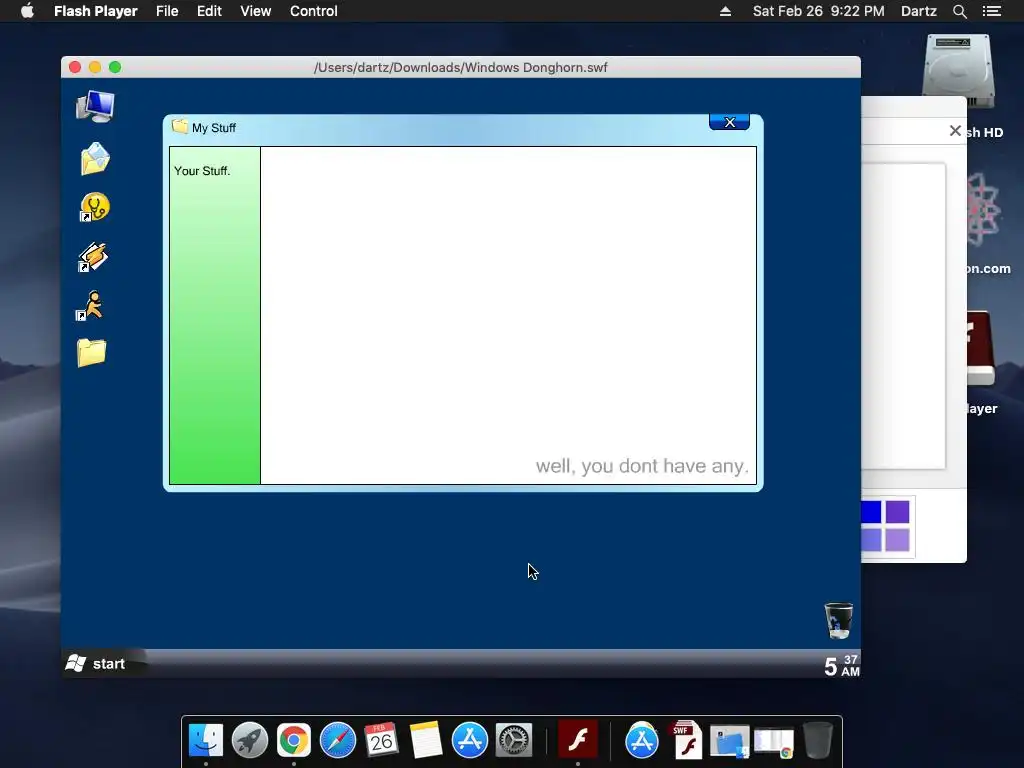This screenshot has height=768, width=1024.
Task: Close the background window with X button
Action: point(955,131)
